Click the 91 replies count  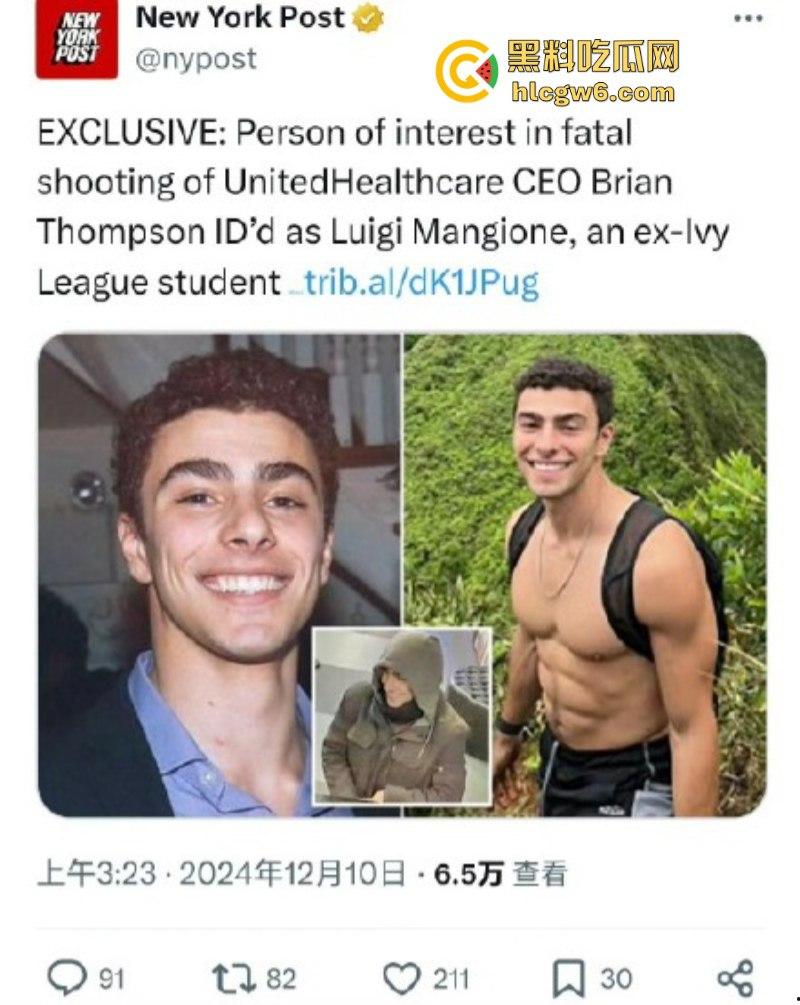(x=111, y=979)
